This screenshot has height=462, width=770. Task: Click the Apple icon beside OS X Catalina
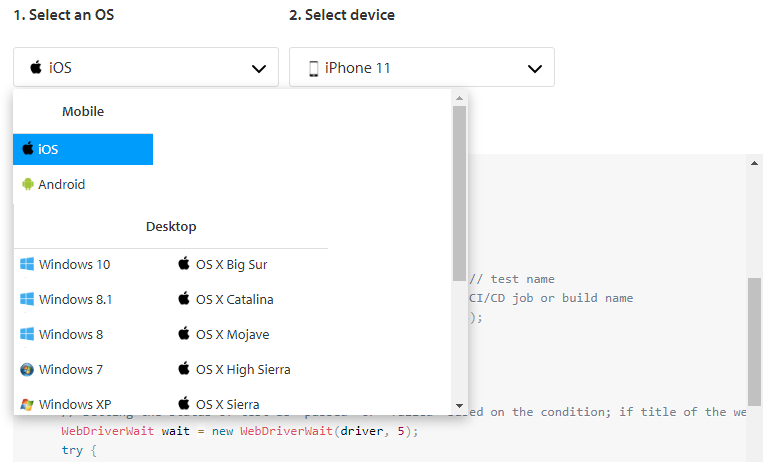(184, 298)
